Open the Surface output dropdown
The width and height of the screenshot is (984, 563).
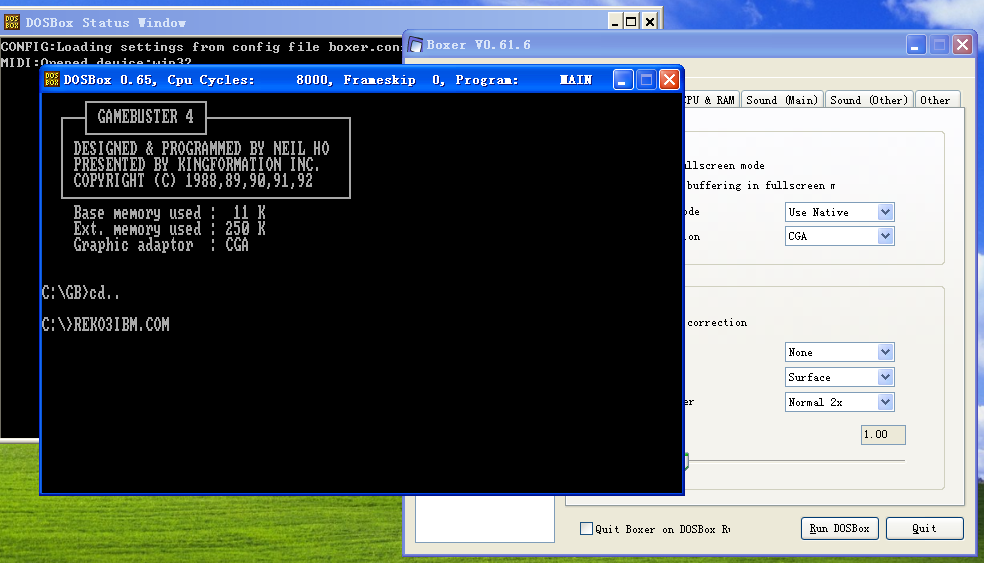[x=885, y=377]
